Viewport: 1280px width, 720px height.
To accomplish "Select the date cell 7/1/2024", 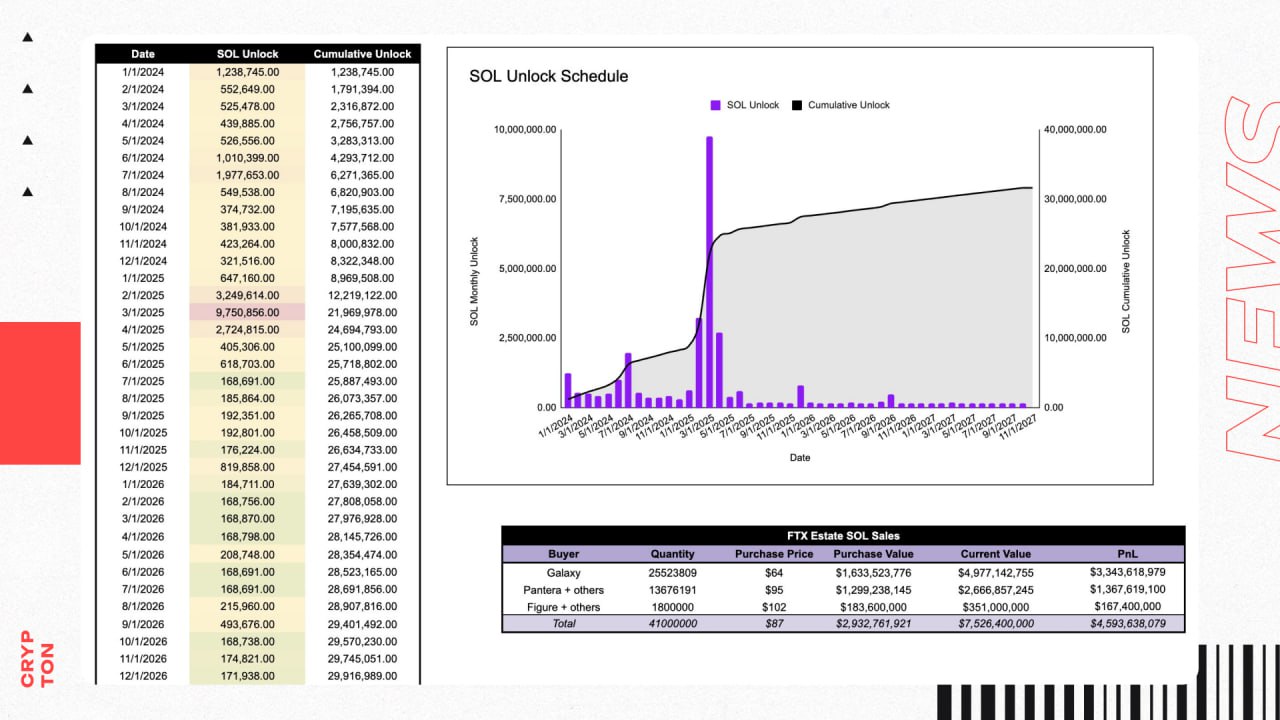I will click(x=142, y=175).
